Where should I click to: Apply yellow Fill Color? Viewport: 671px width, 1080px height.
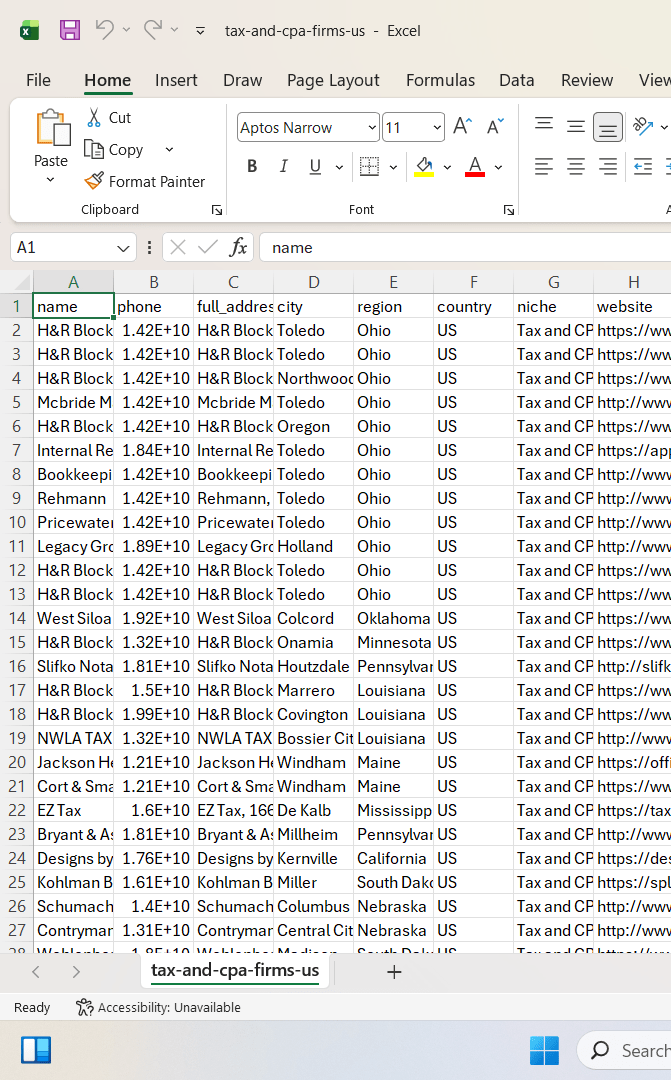[424, 166]
